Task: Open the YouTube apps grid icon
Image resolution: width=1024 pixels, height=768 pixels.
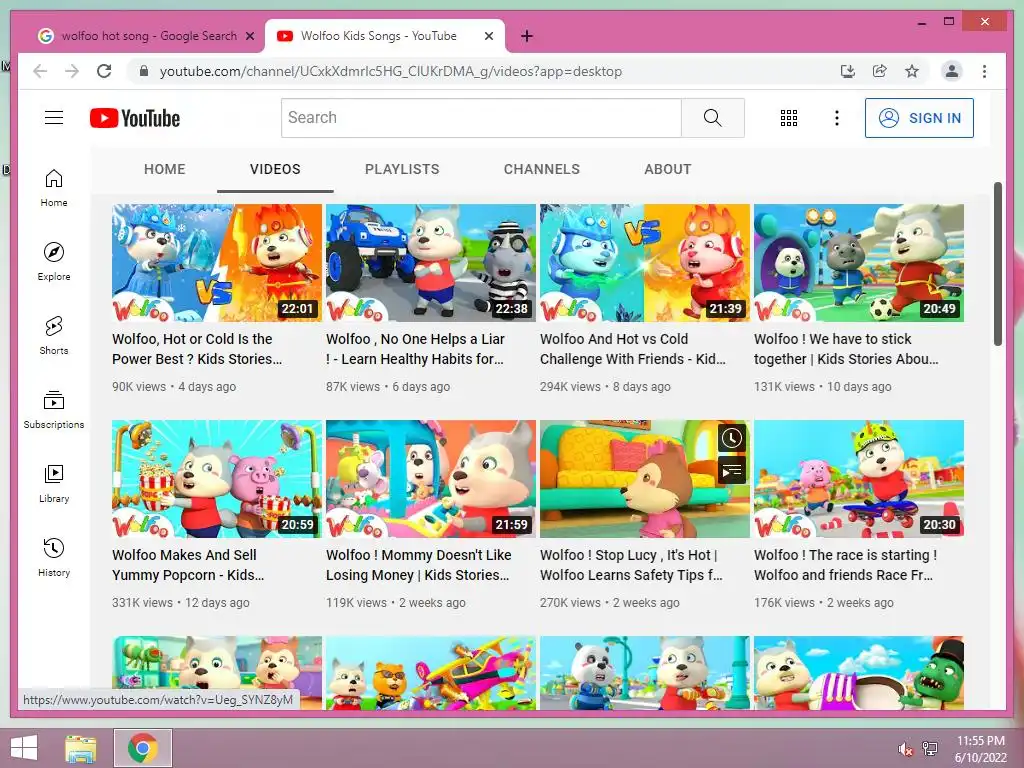Action: [x=789, y=118]
